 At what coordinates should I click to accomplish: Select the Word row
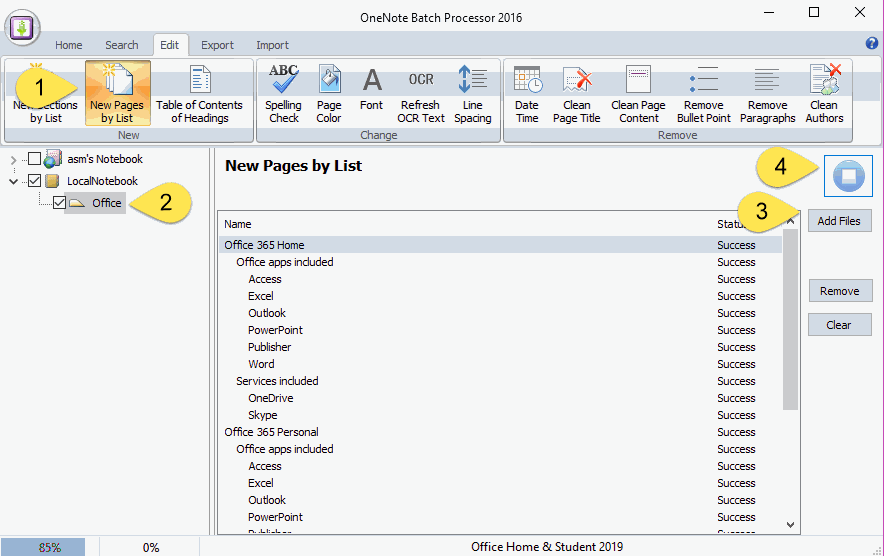[x=500, y=364]
